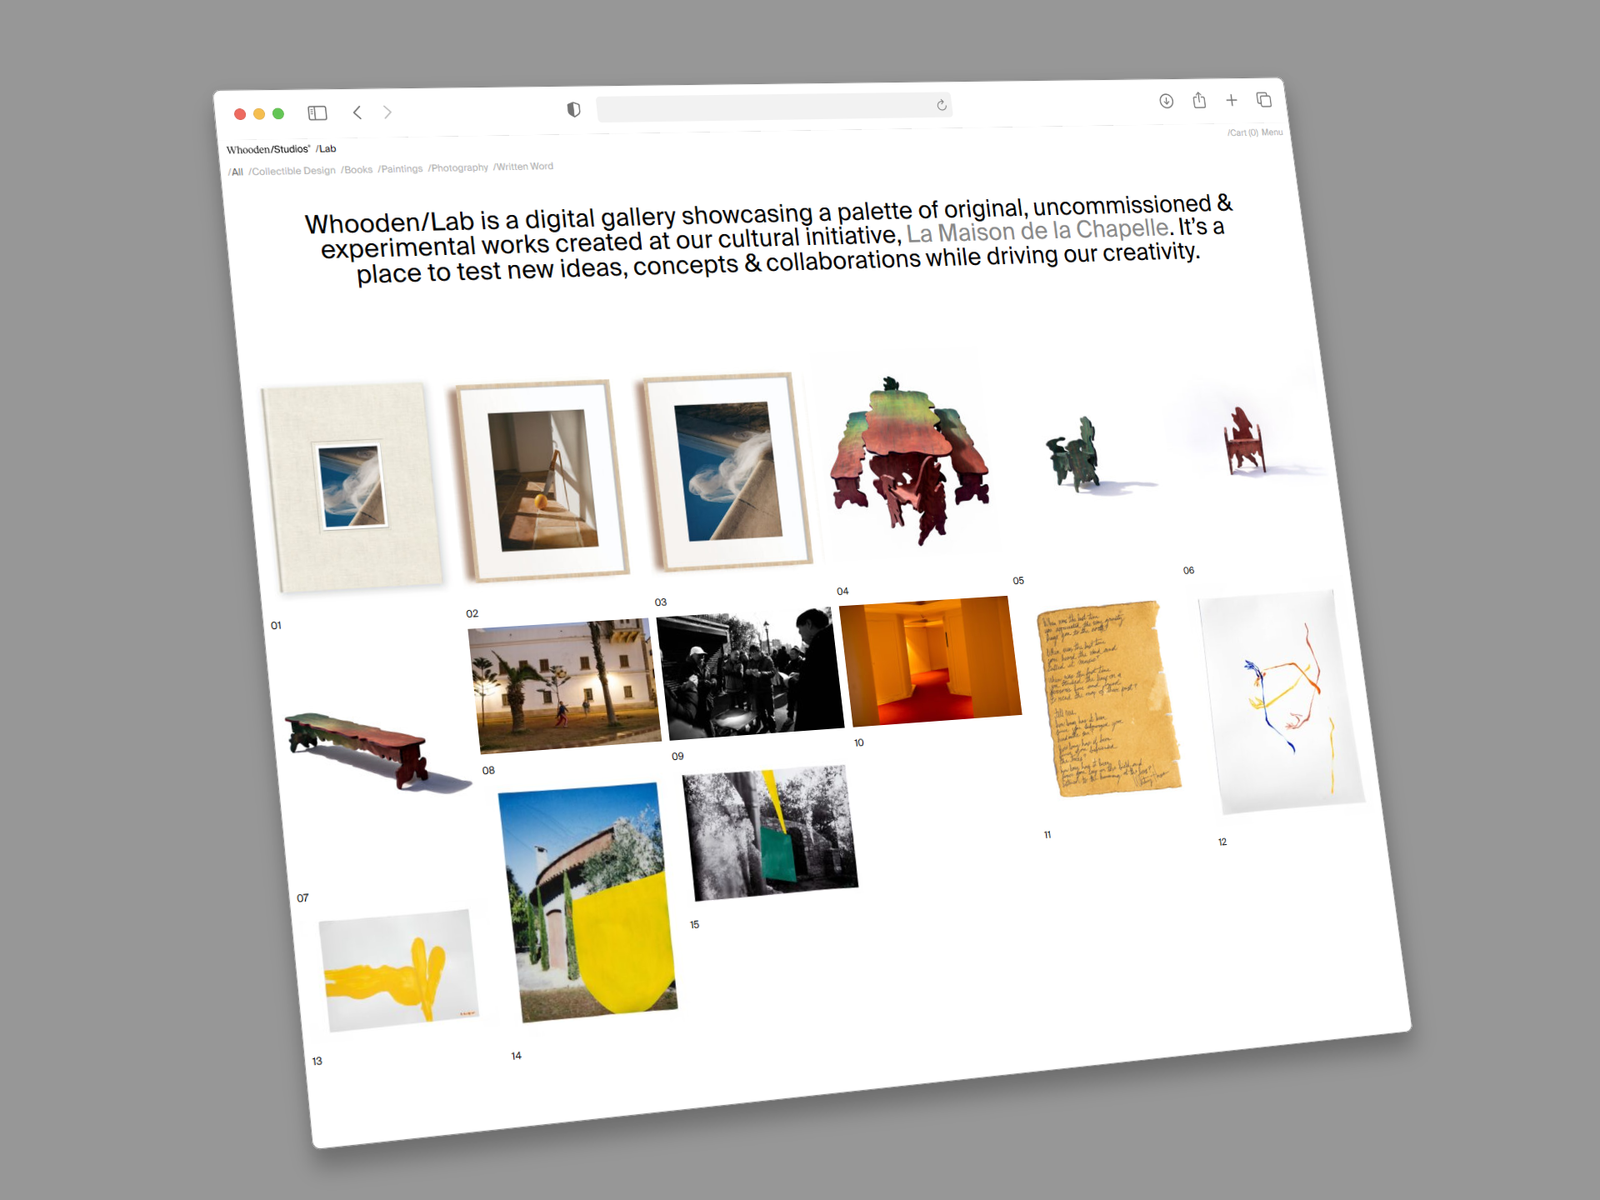The image size is (1600, 1200).
Task: Go forward to next page
Action: click(388, 112)
